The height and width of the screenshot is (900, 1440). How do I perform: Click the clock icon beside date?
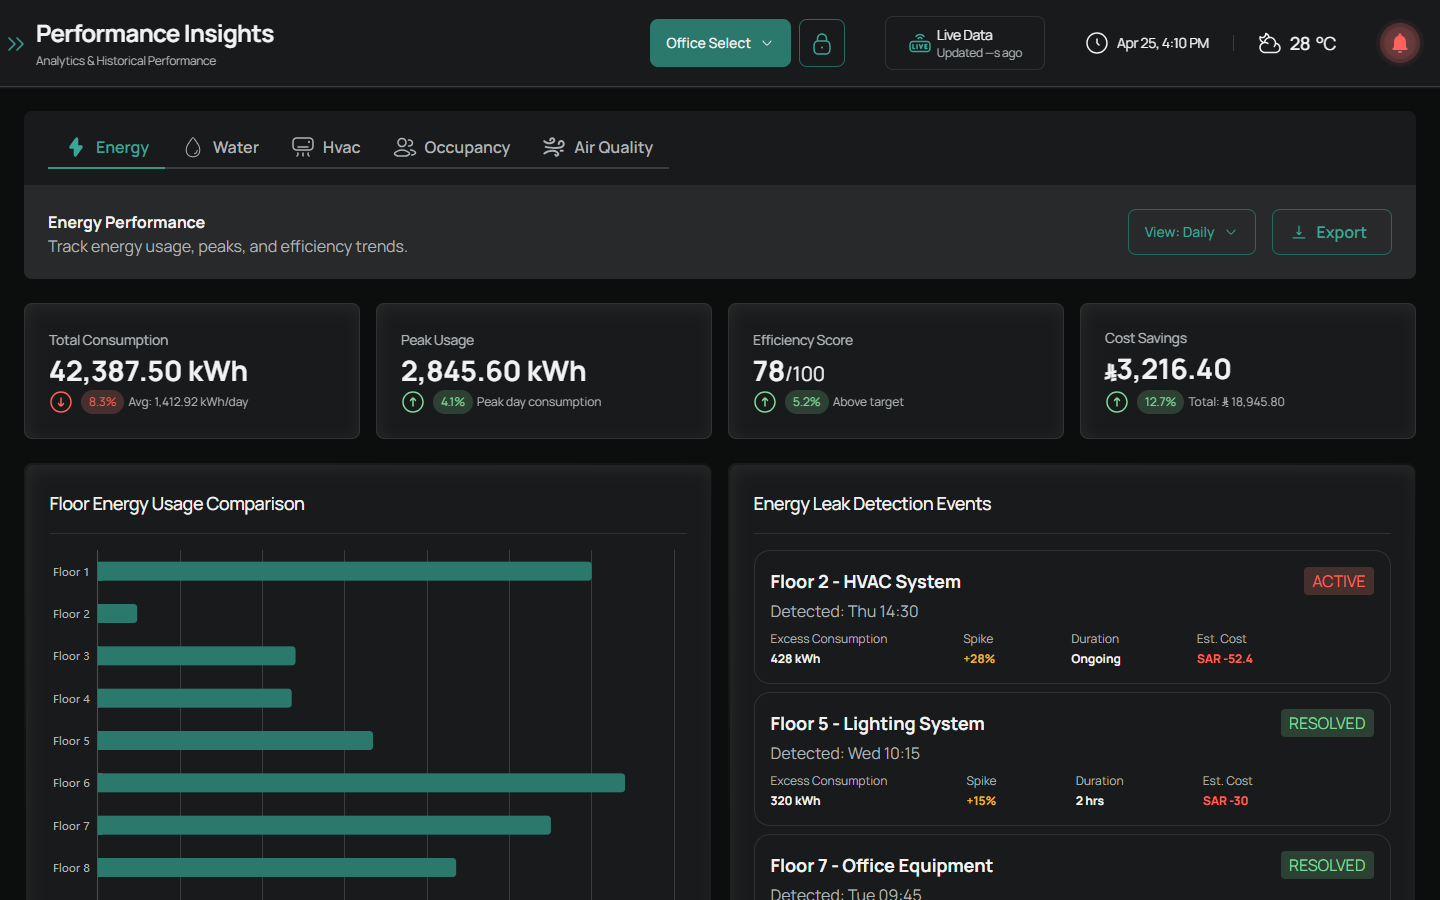[1097, 43]
